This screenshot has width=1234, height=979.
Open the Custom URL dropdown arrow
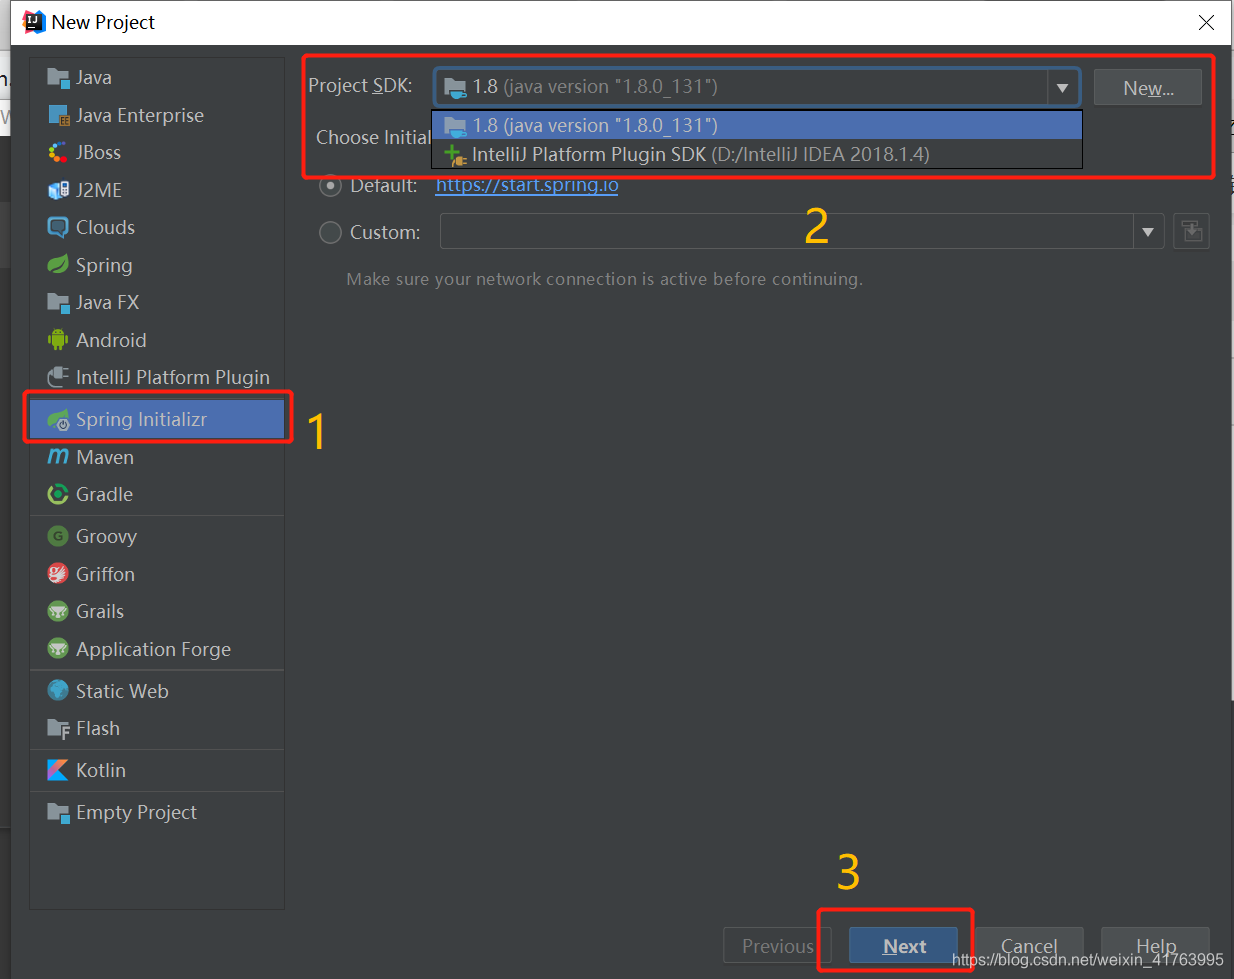[x=1148, y=232]
